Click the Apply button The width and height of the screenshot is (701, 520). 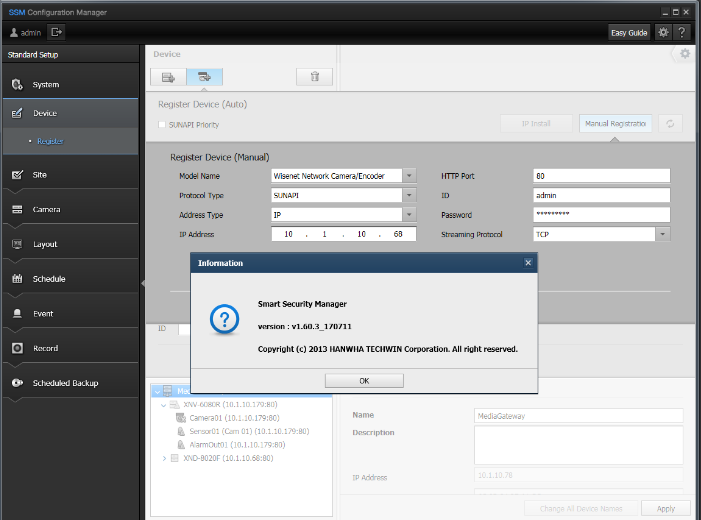pyautogui.click(x=665, y=509)
